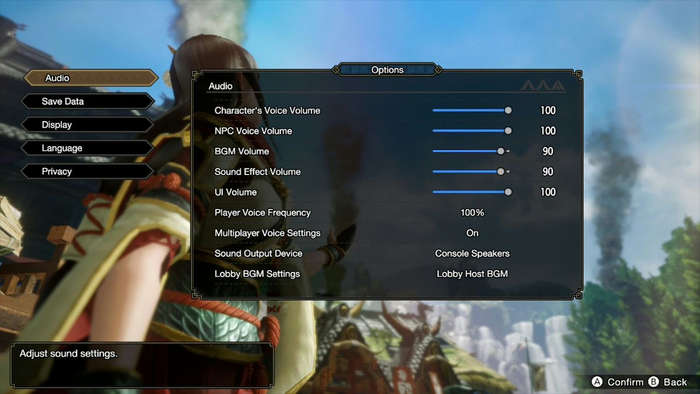Open the Display category
The height and width of the screenshot is (394, 700).
88,124
